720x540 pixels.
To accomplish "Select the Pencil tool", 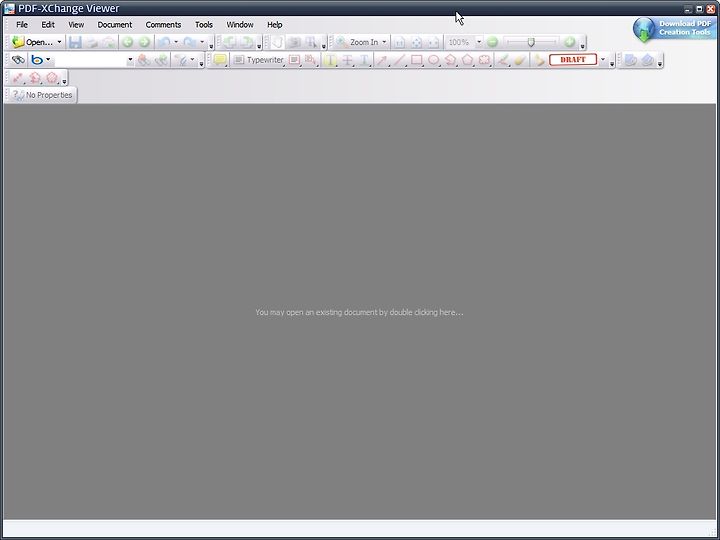I will tap(503, 60).
